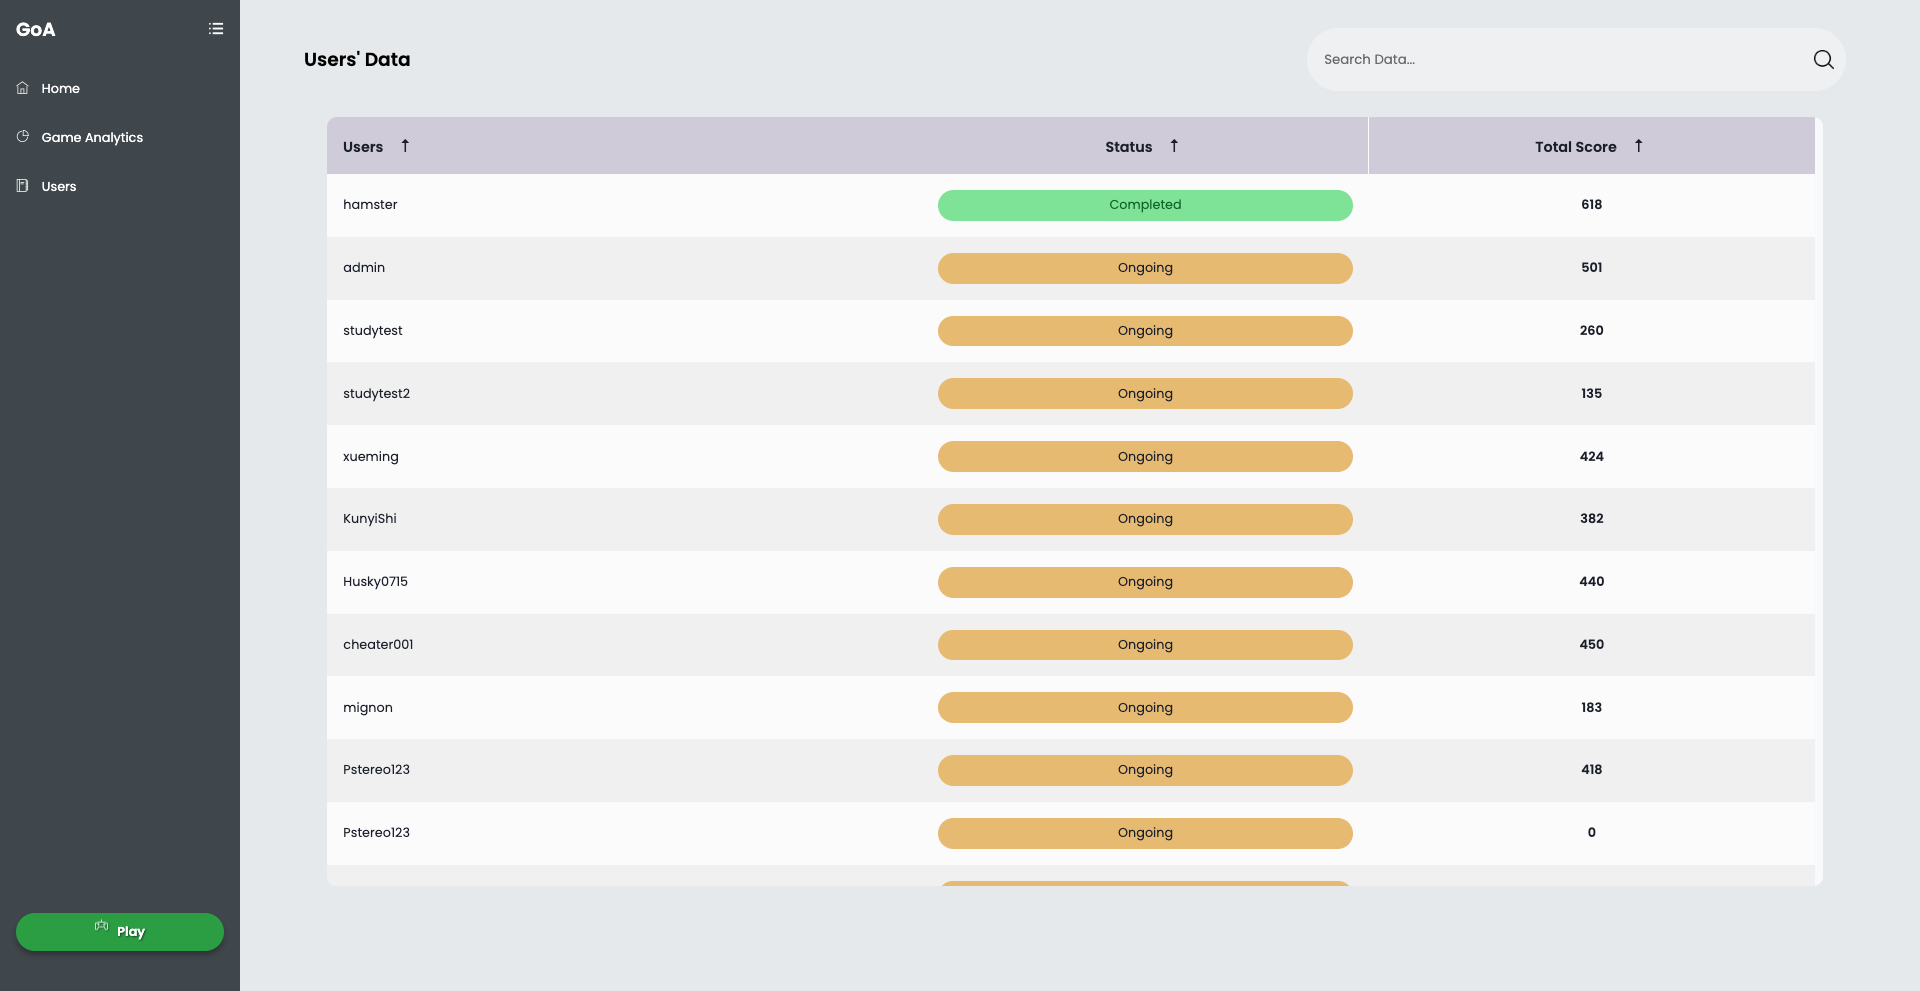Click the Users' Data page heading
Image resolution: width=1920 pixels, height=991 pixels.
[357, 60]
